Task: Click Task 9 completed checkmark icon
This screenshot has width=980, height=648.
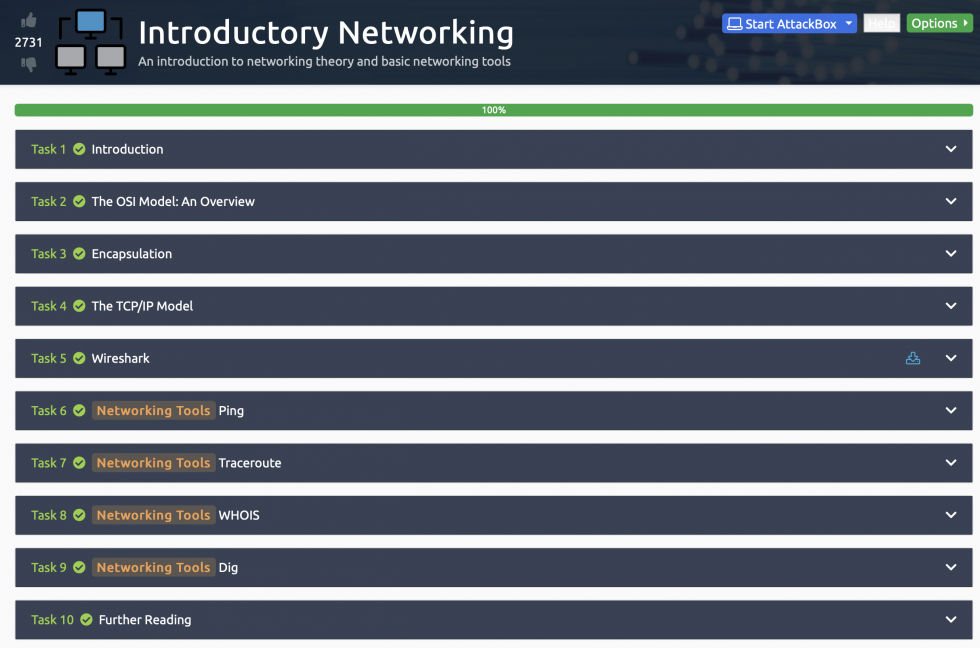Action: [x=79, y=567]
